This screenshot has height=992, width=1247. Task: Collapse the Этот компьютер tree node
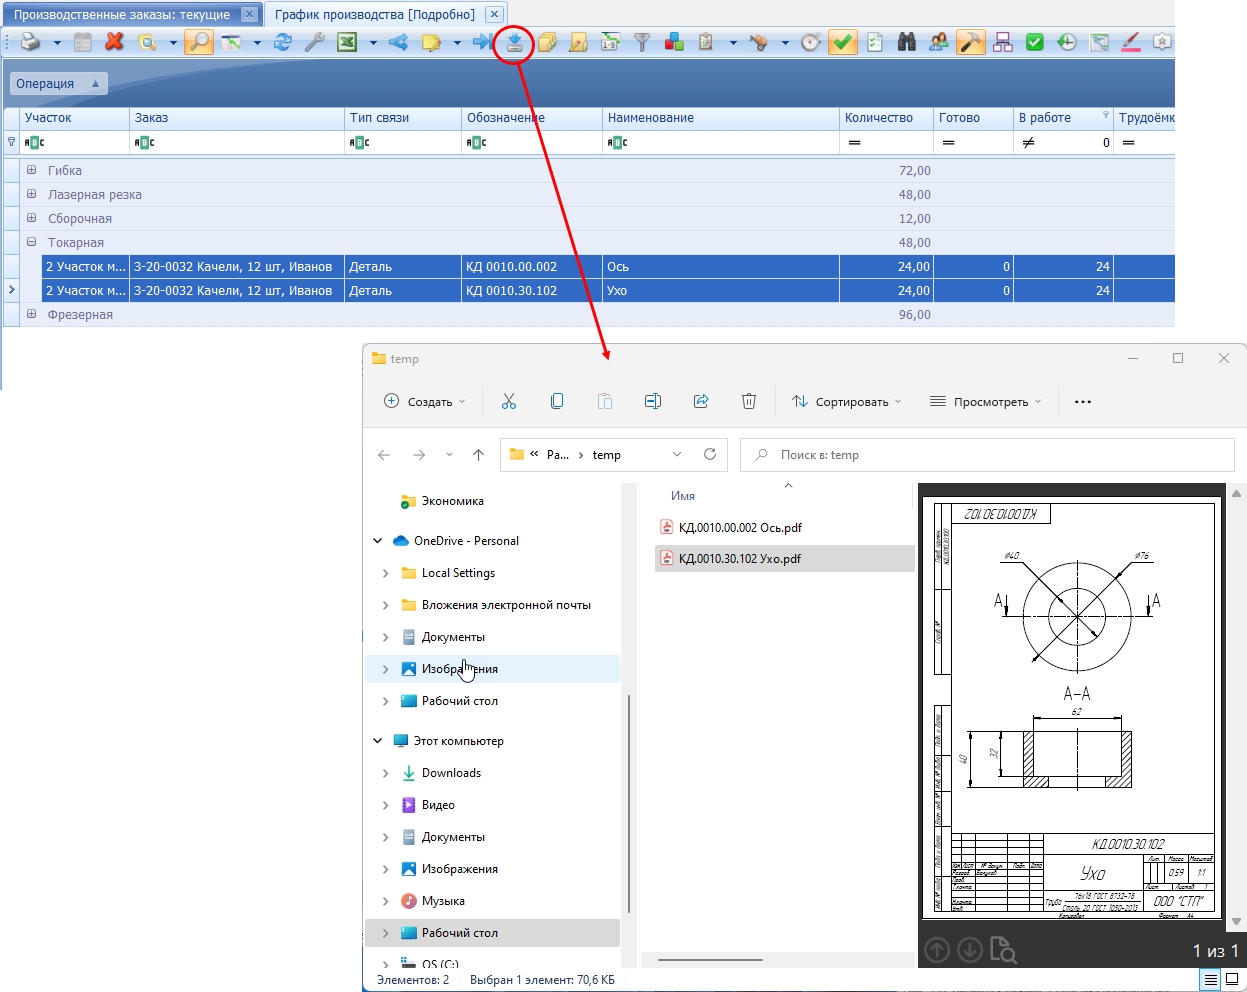378,741
